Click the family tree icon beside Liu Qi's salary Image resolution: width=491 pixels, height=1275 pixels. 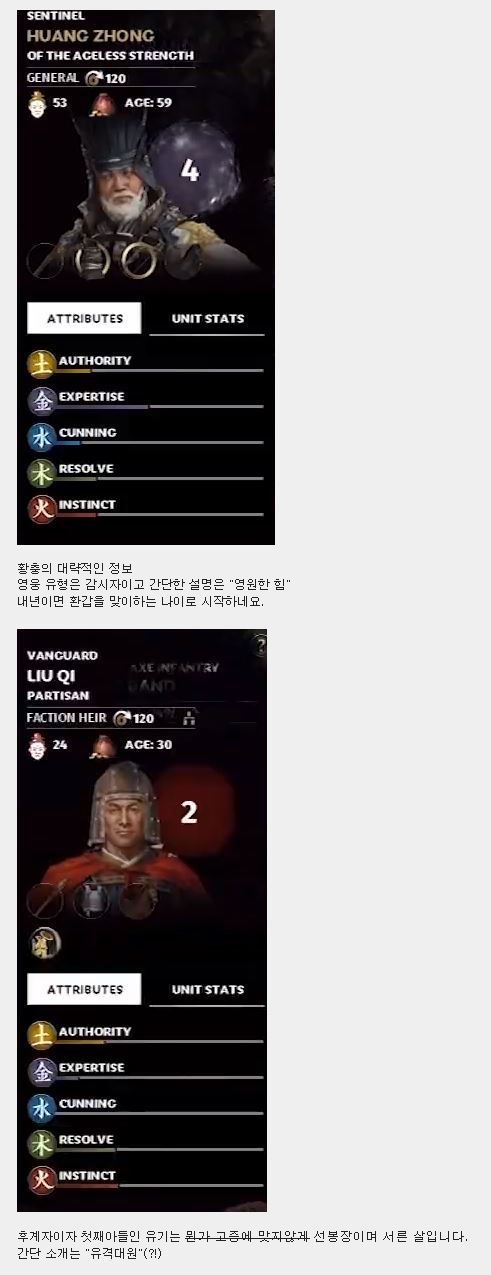tap(189, 718)
